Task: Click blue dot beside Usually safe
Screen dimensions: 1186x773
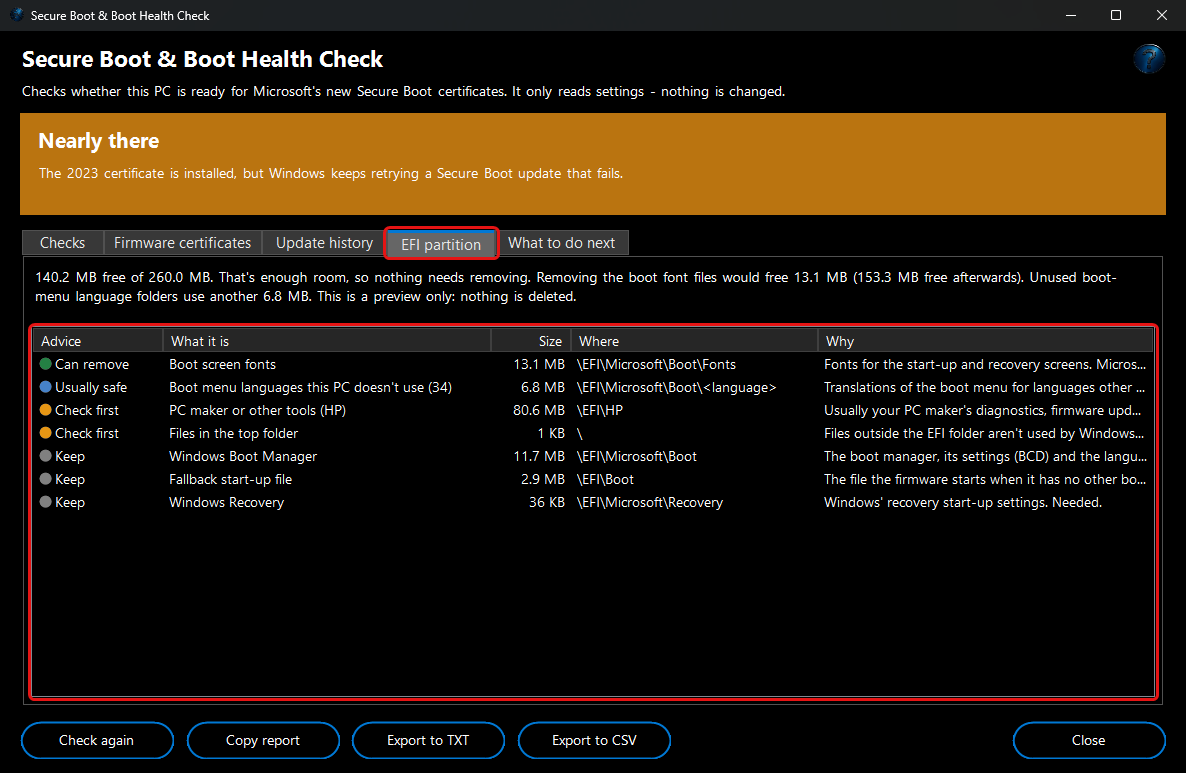Action: (45, 386)
